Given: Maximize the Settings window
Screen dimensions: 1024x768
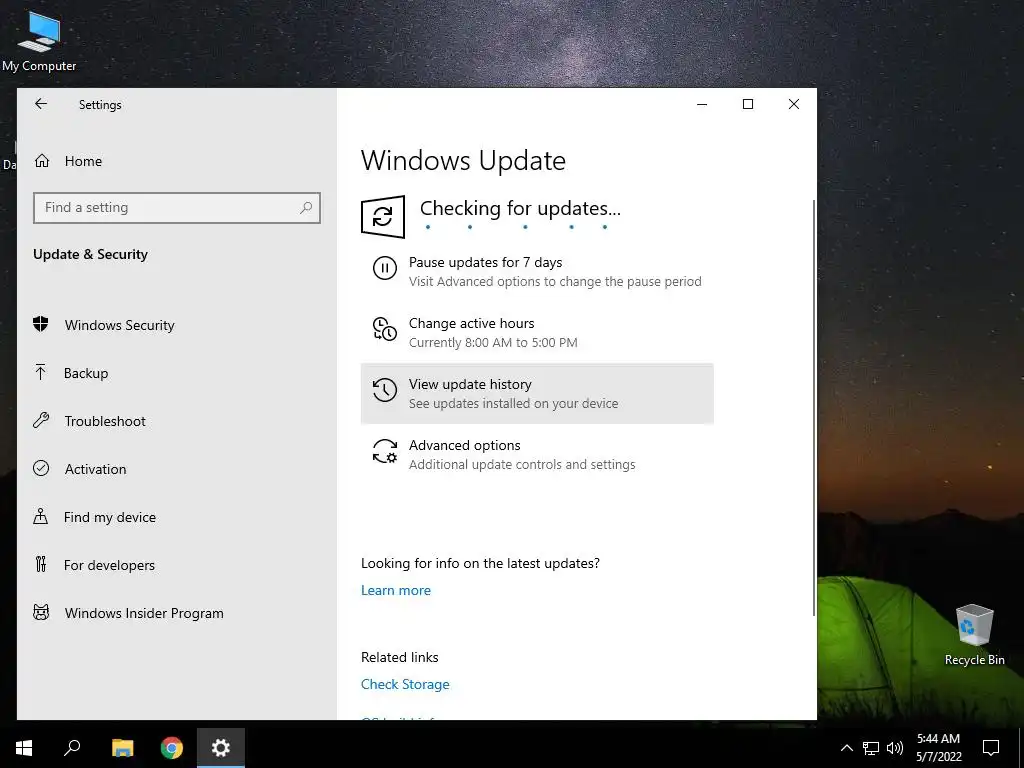Looking at the screenshot, I should pyautogui.click(x=748, y=104).
